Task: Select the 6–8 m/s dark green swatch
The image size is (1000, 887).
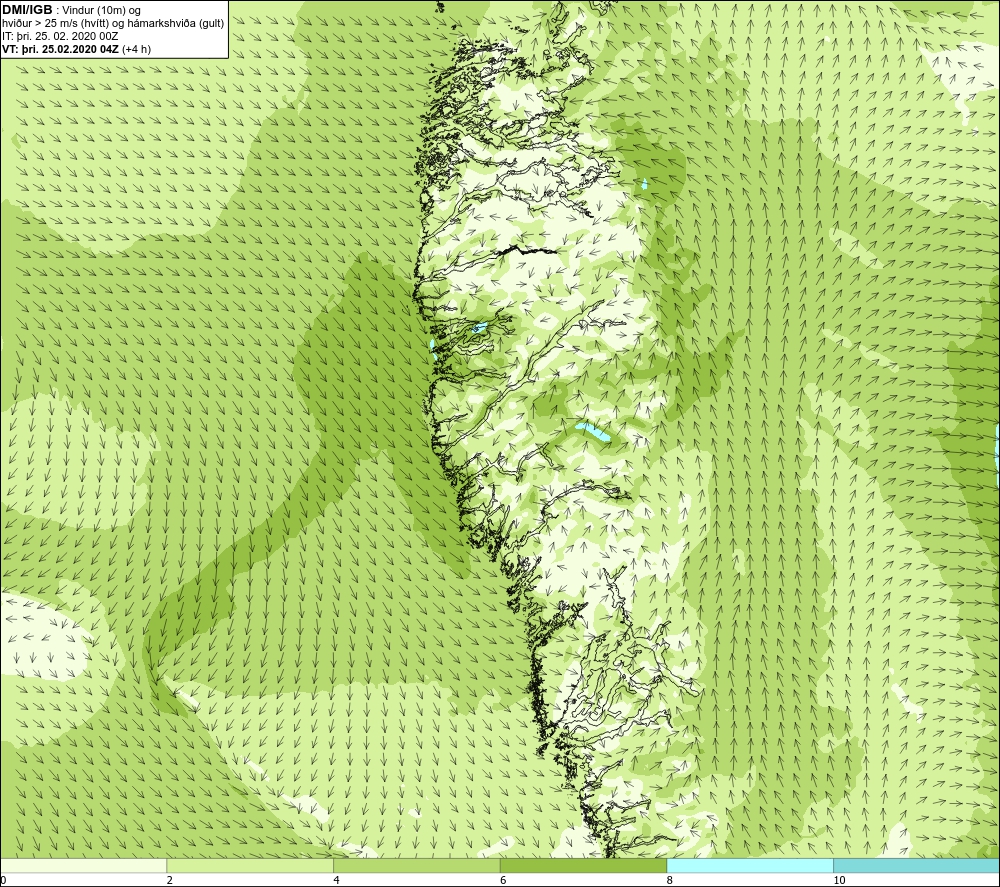Action: 583,866
